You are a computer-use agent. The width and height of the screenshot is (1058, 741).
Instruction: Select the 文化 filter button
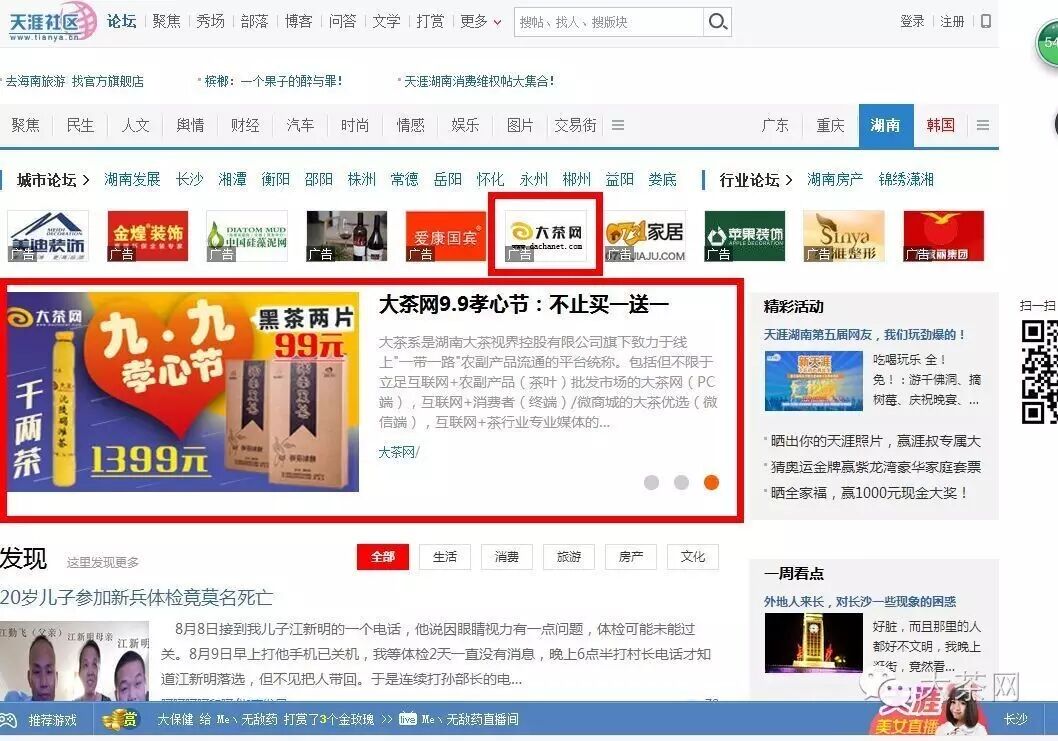pyautogui.click(x=693, y=557)
